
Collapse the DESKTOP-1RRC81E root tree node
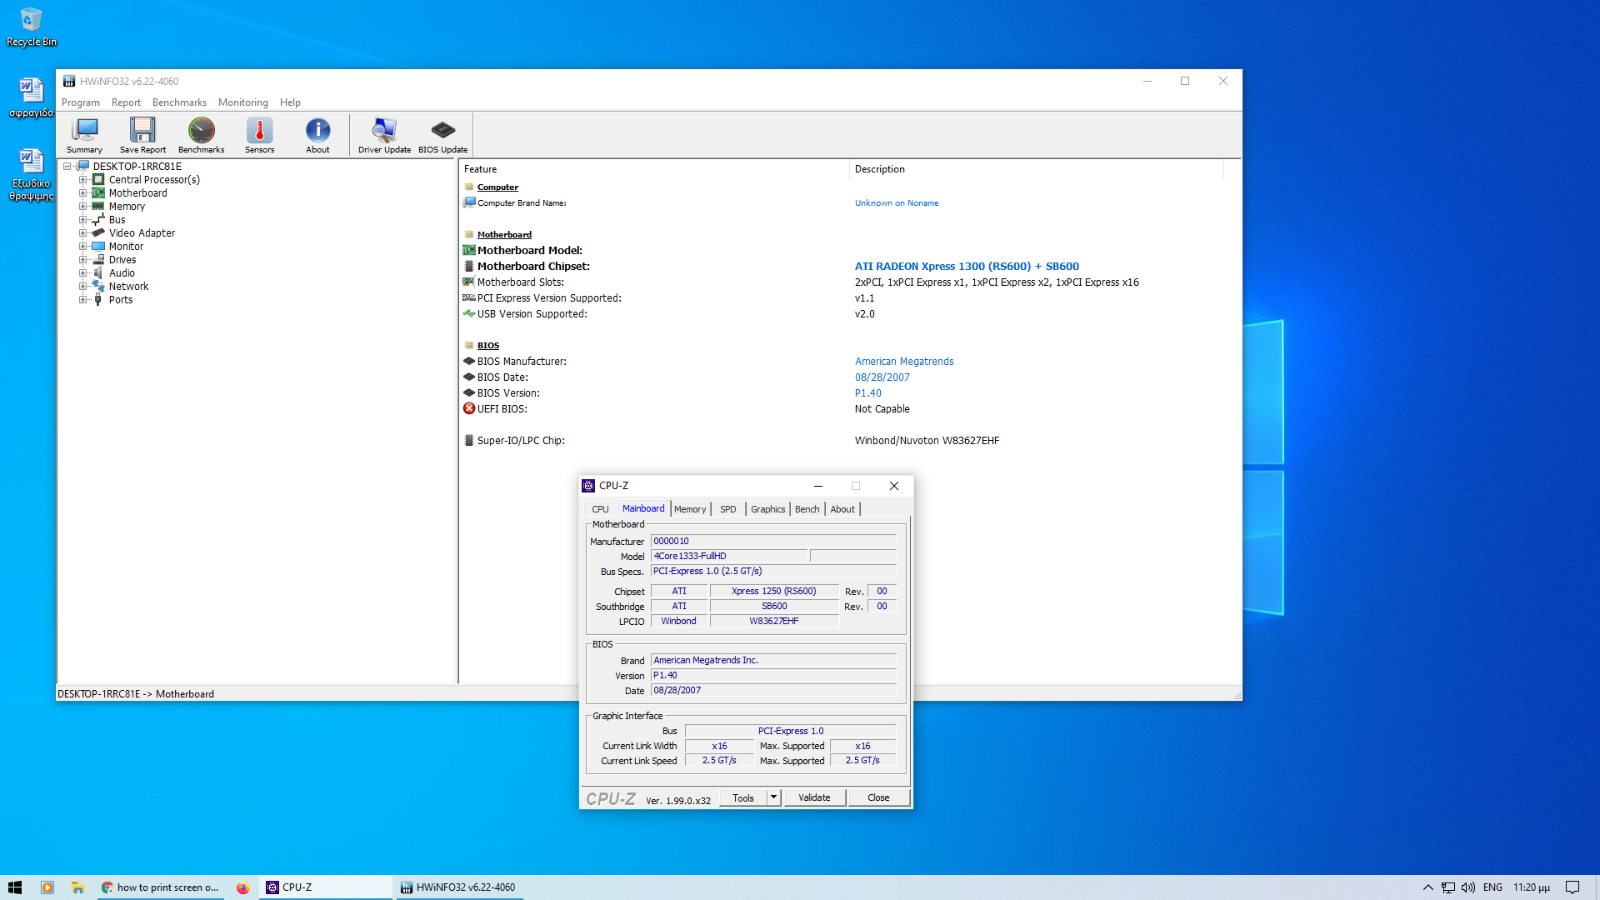click(67, 166)
